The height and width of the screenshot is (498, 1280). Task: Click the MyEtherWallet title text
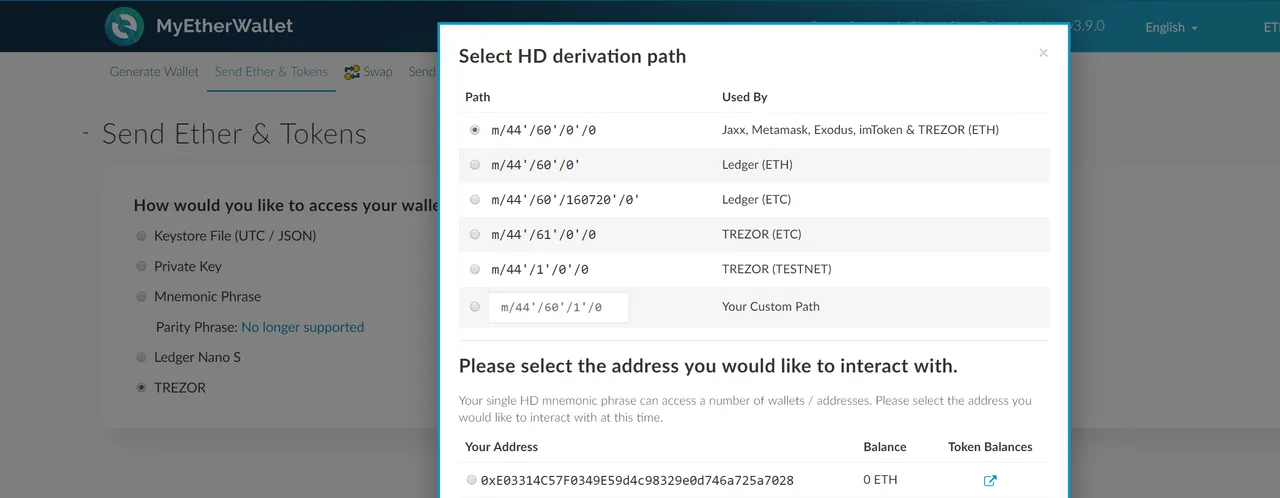click(224, 26)
